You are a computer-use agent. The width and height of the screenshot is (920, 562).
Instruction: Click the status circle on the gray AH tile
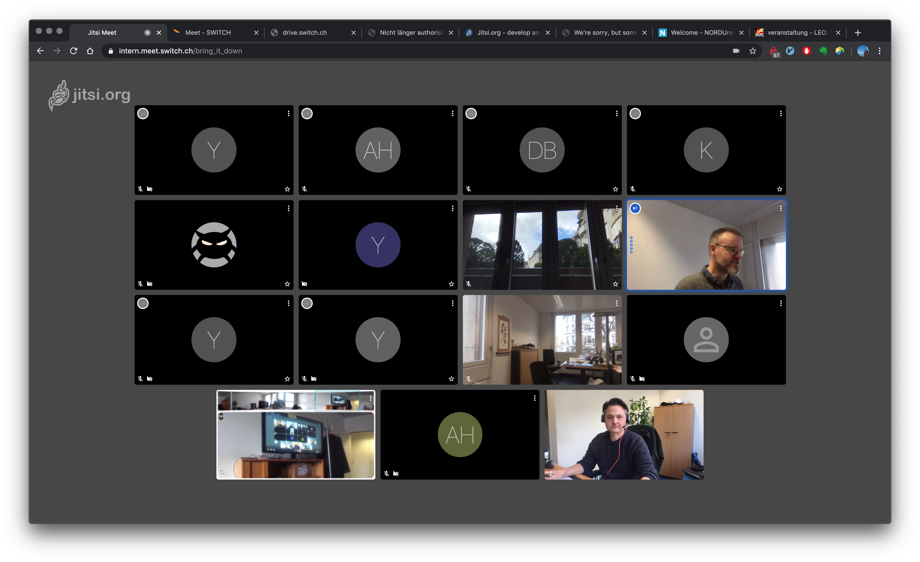click(x=307, y=114)
